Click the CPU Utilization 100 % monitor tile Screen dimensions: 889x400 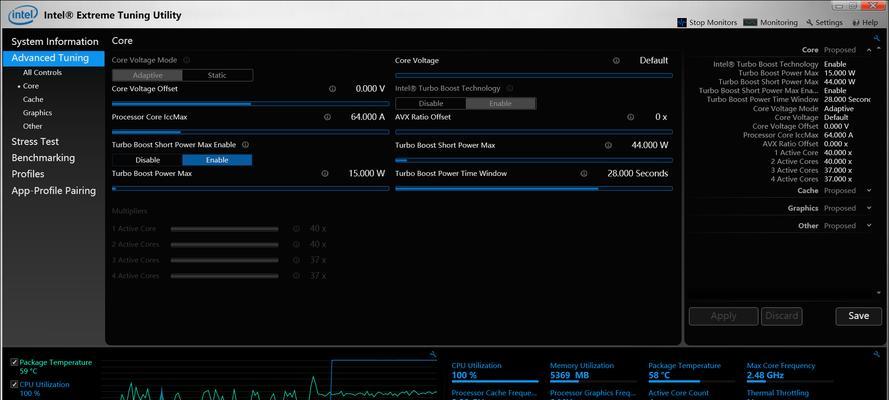click(495, 371)
